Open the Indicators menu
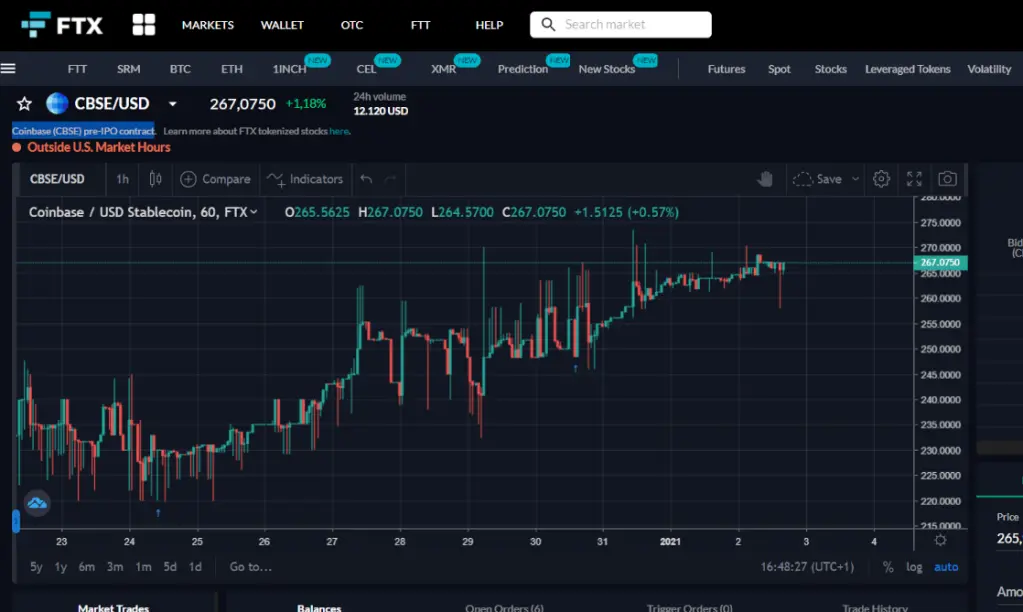 coord(305,179)
